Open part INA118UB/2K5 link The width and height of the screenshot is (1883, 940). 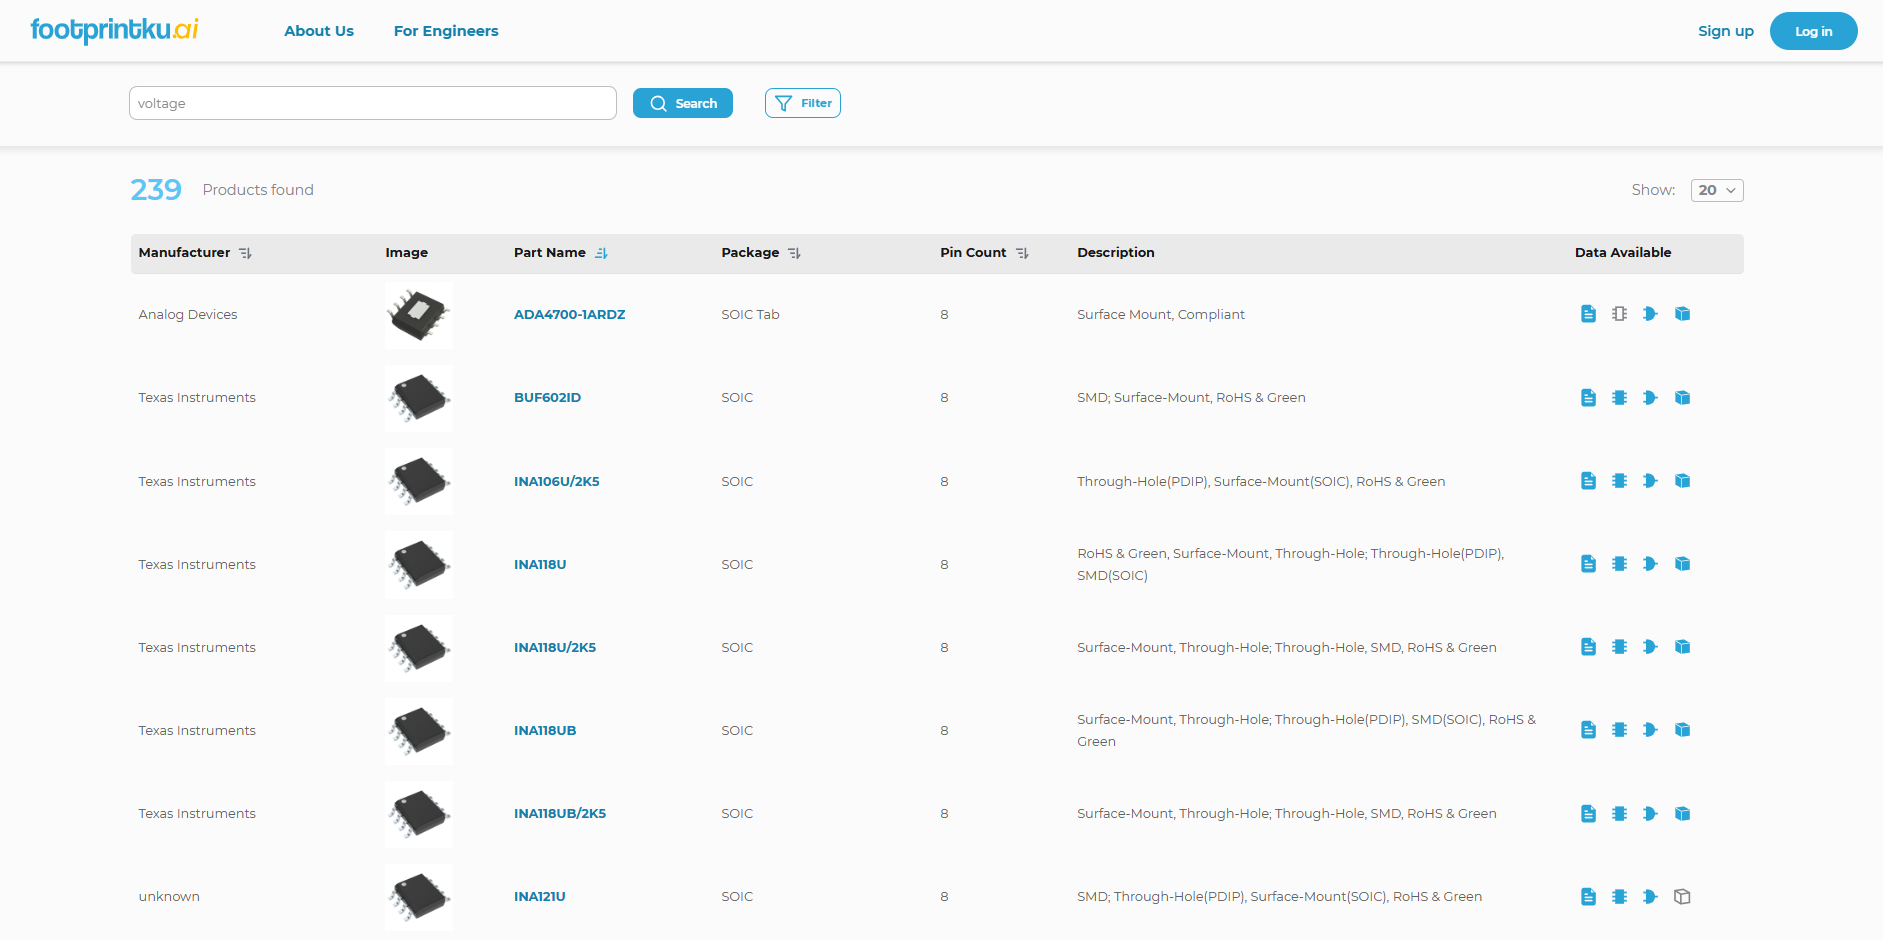tap(560, 813)
